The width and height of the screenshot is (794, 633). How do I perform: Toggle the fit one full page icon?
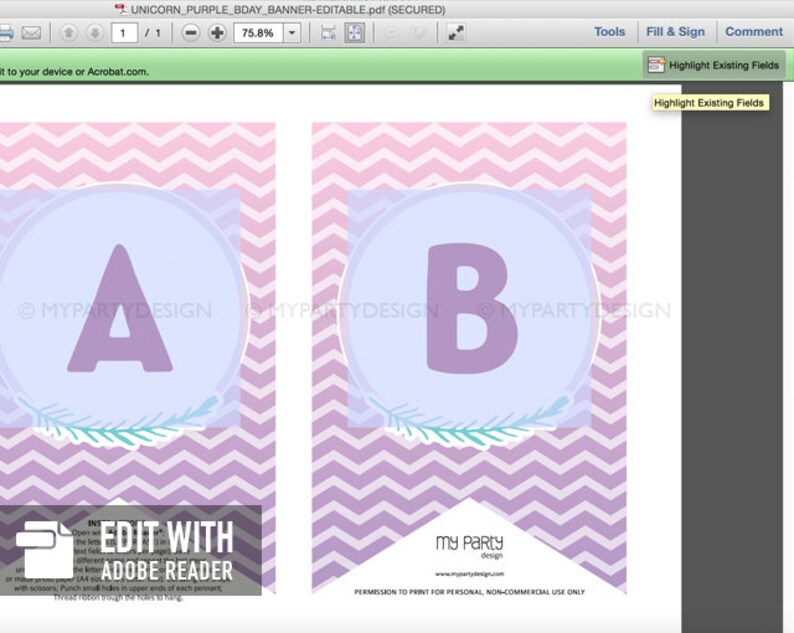click(x=354, y=33)
